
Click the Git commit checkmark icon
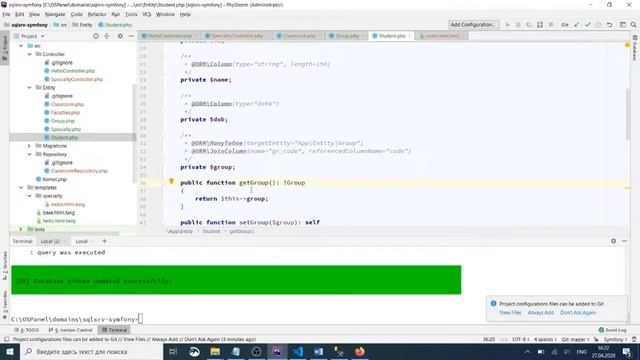coord(587,25)
